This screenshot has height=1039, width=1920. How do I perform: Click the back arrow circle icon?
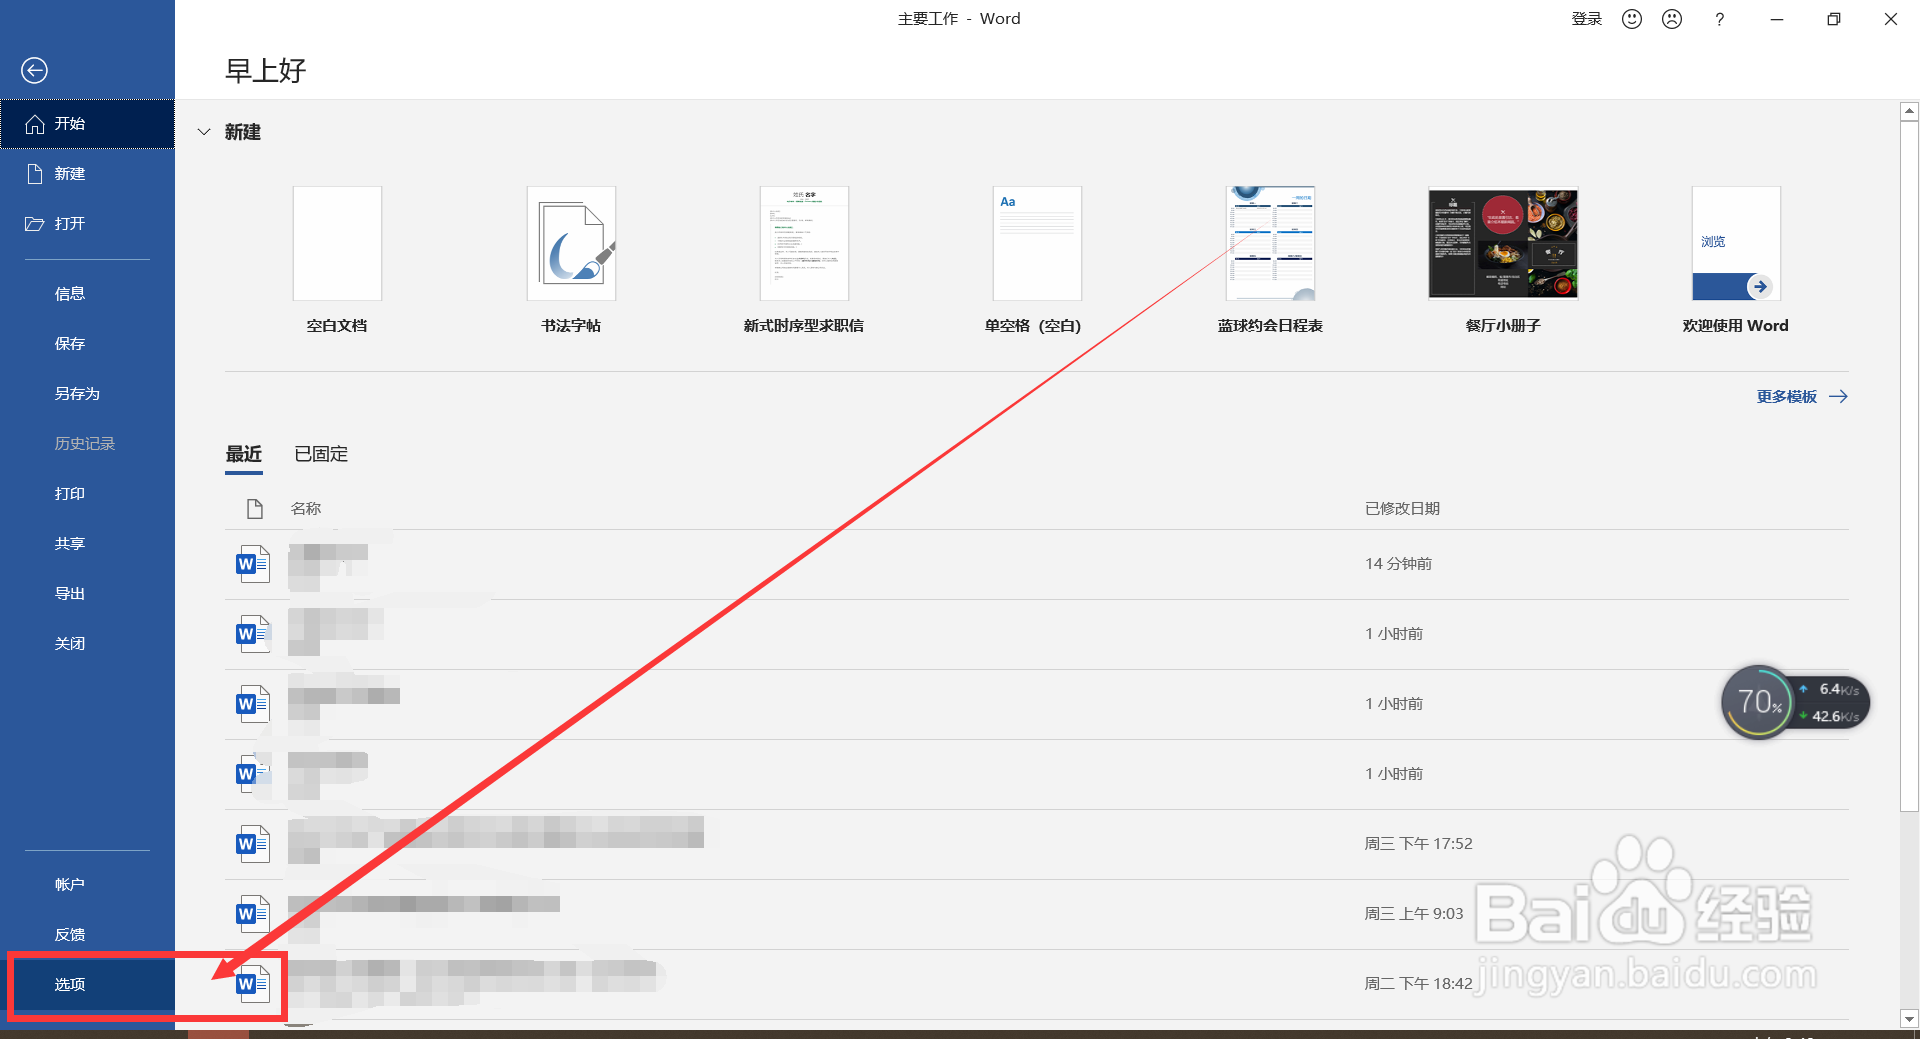click(x=34, y=70)
